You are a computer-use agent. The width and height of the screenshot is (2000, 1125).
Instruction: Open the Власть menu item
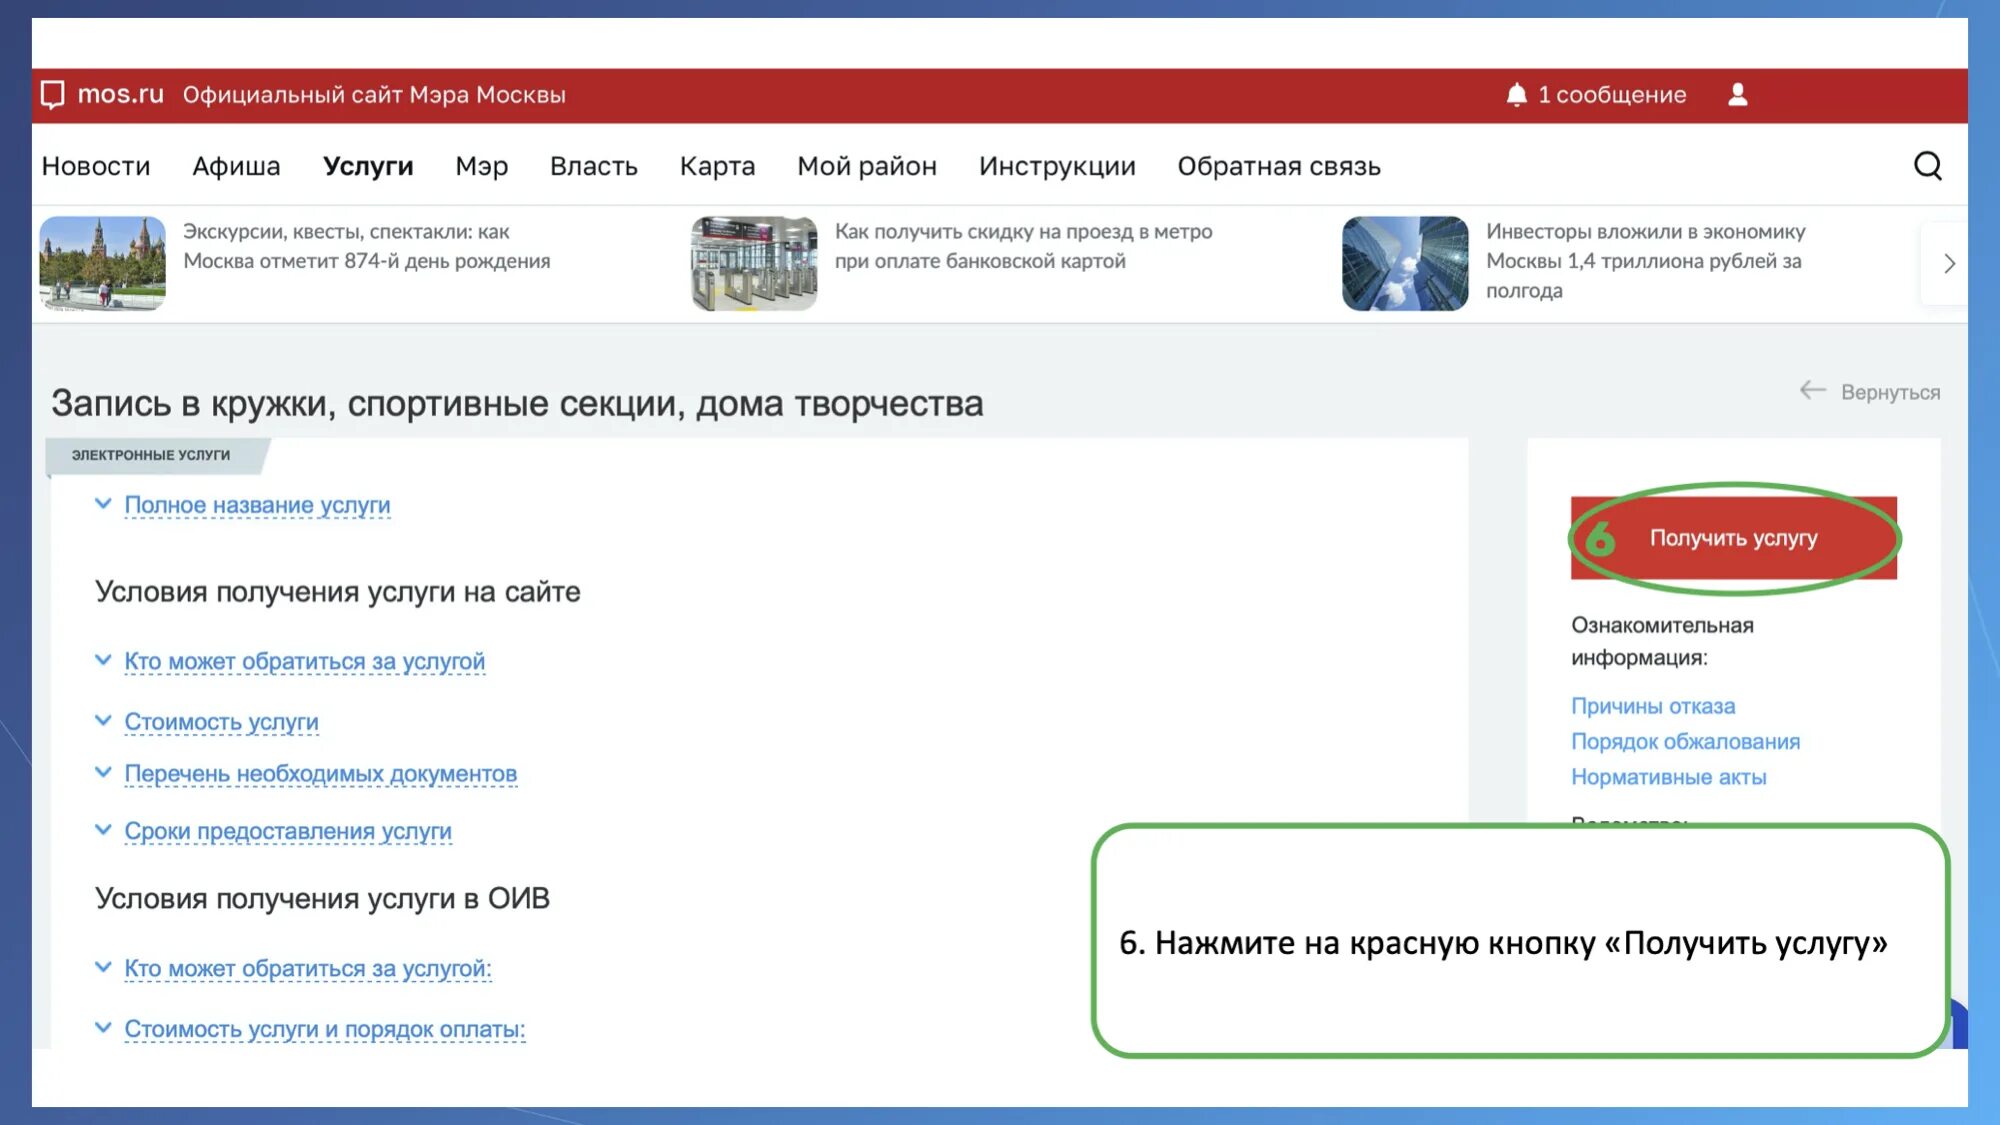point(594,166)
